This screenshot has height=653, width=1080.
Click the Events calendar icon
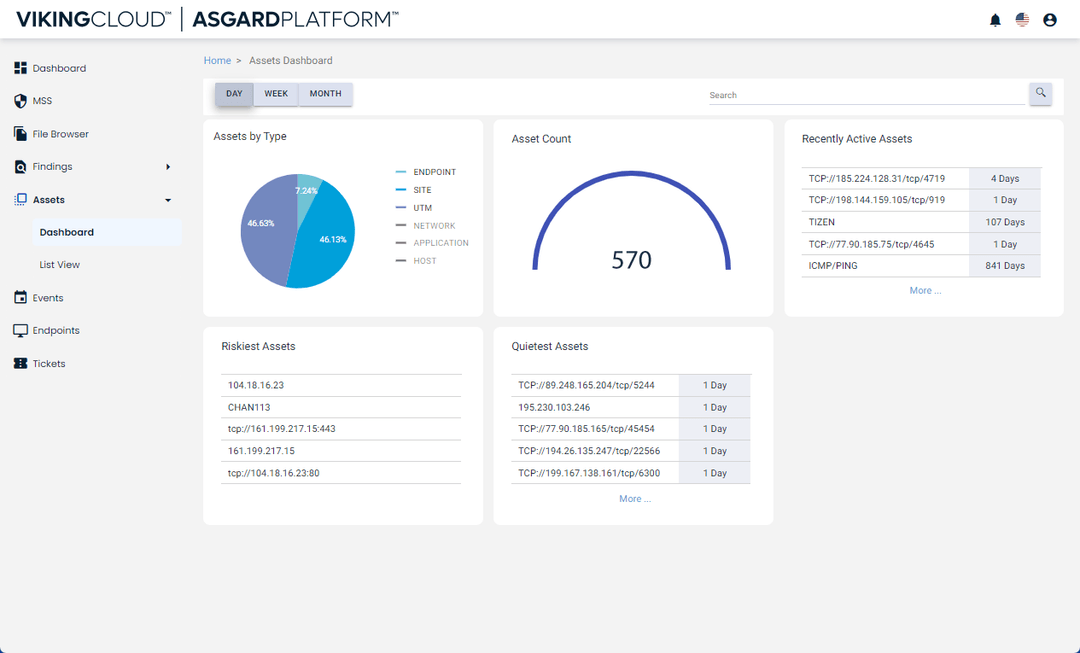pos(20,297)
